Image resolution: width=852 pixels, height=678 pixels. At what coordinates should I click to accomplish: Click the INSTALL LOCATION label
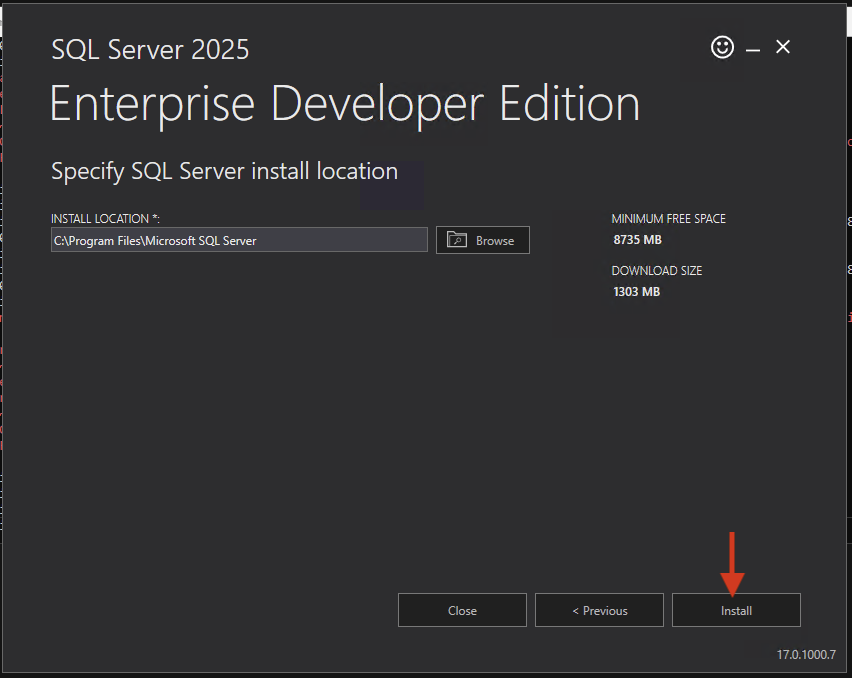pyautogui.click(x=105, y=218)
